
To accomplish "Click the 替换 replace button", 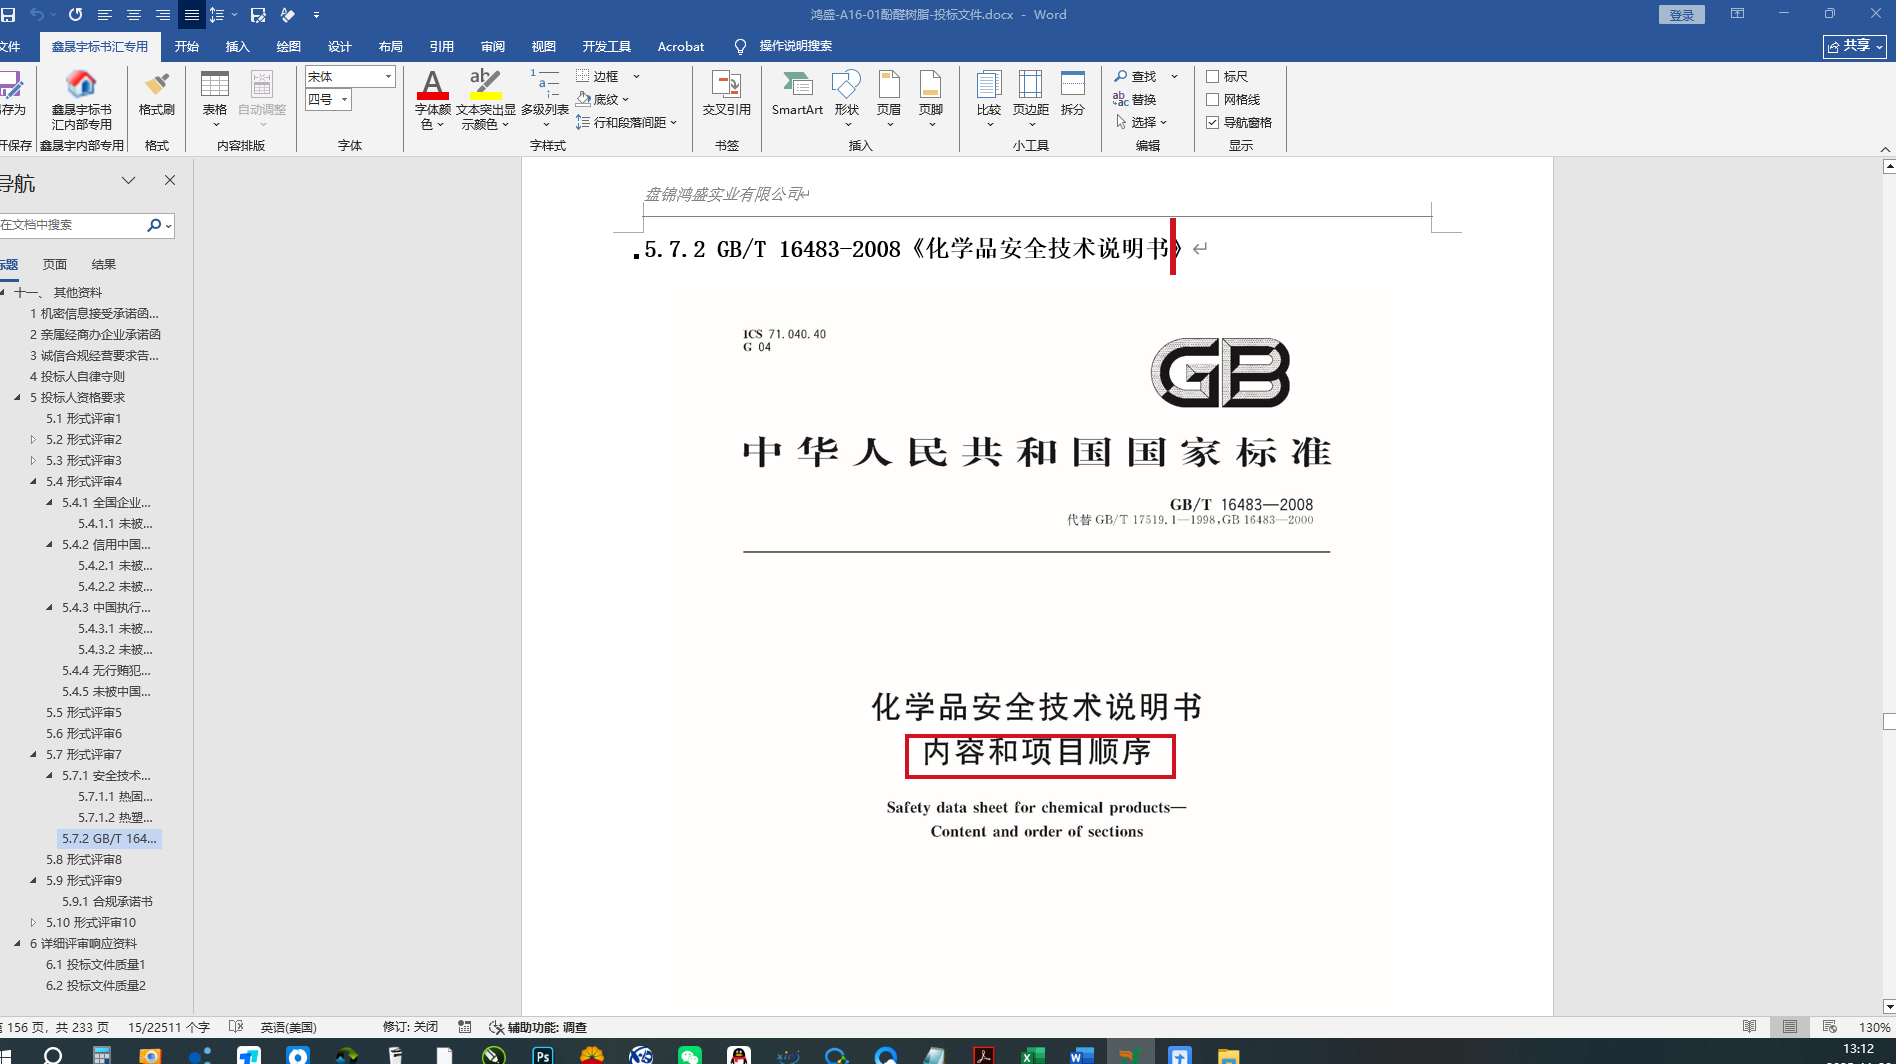I will (x=1135, y=99).
